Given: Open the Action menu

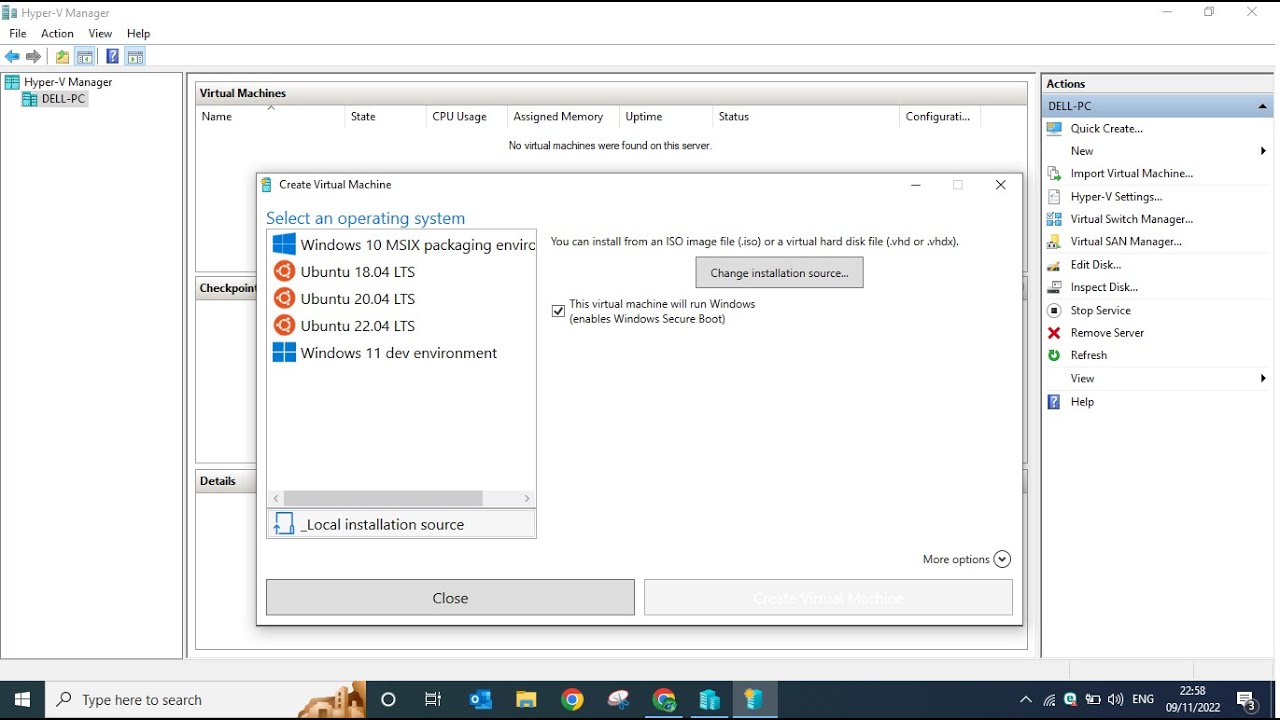Looking at the screenshot, I should click(x=57, y=33).
